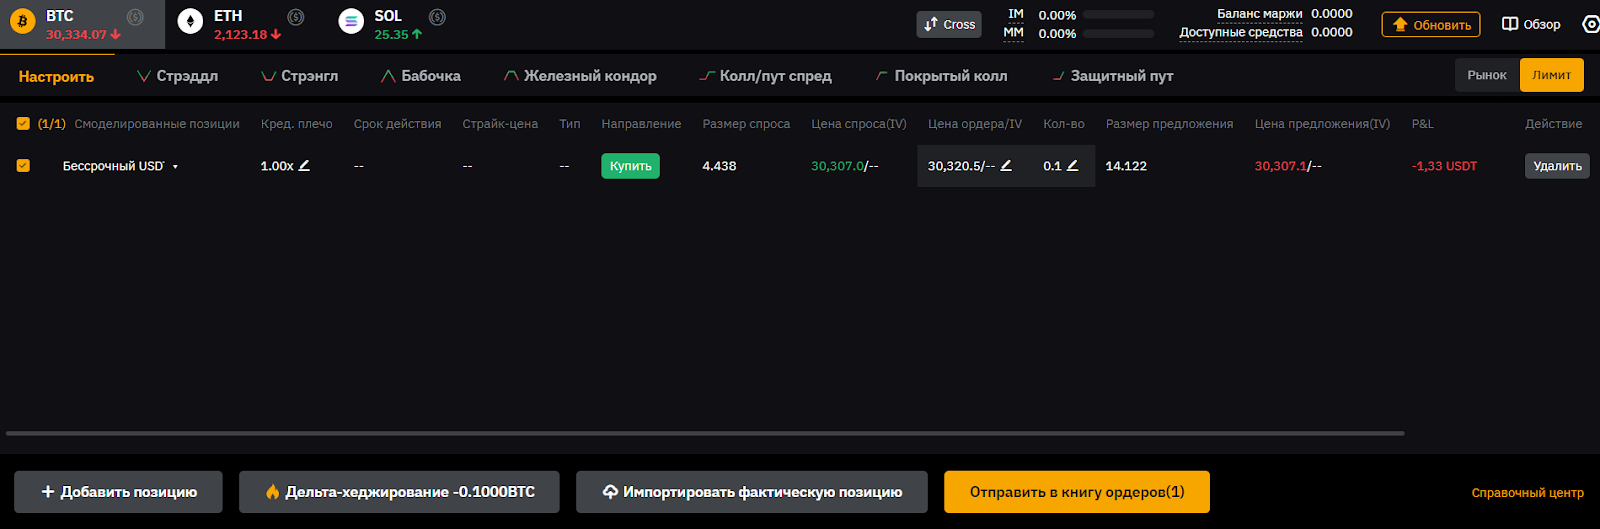Click Отправить в книгу ордеров button

click(x=1076, y=492)
